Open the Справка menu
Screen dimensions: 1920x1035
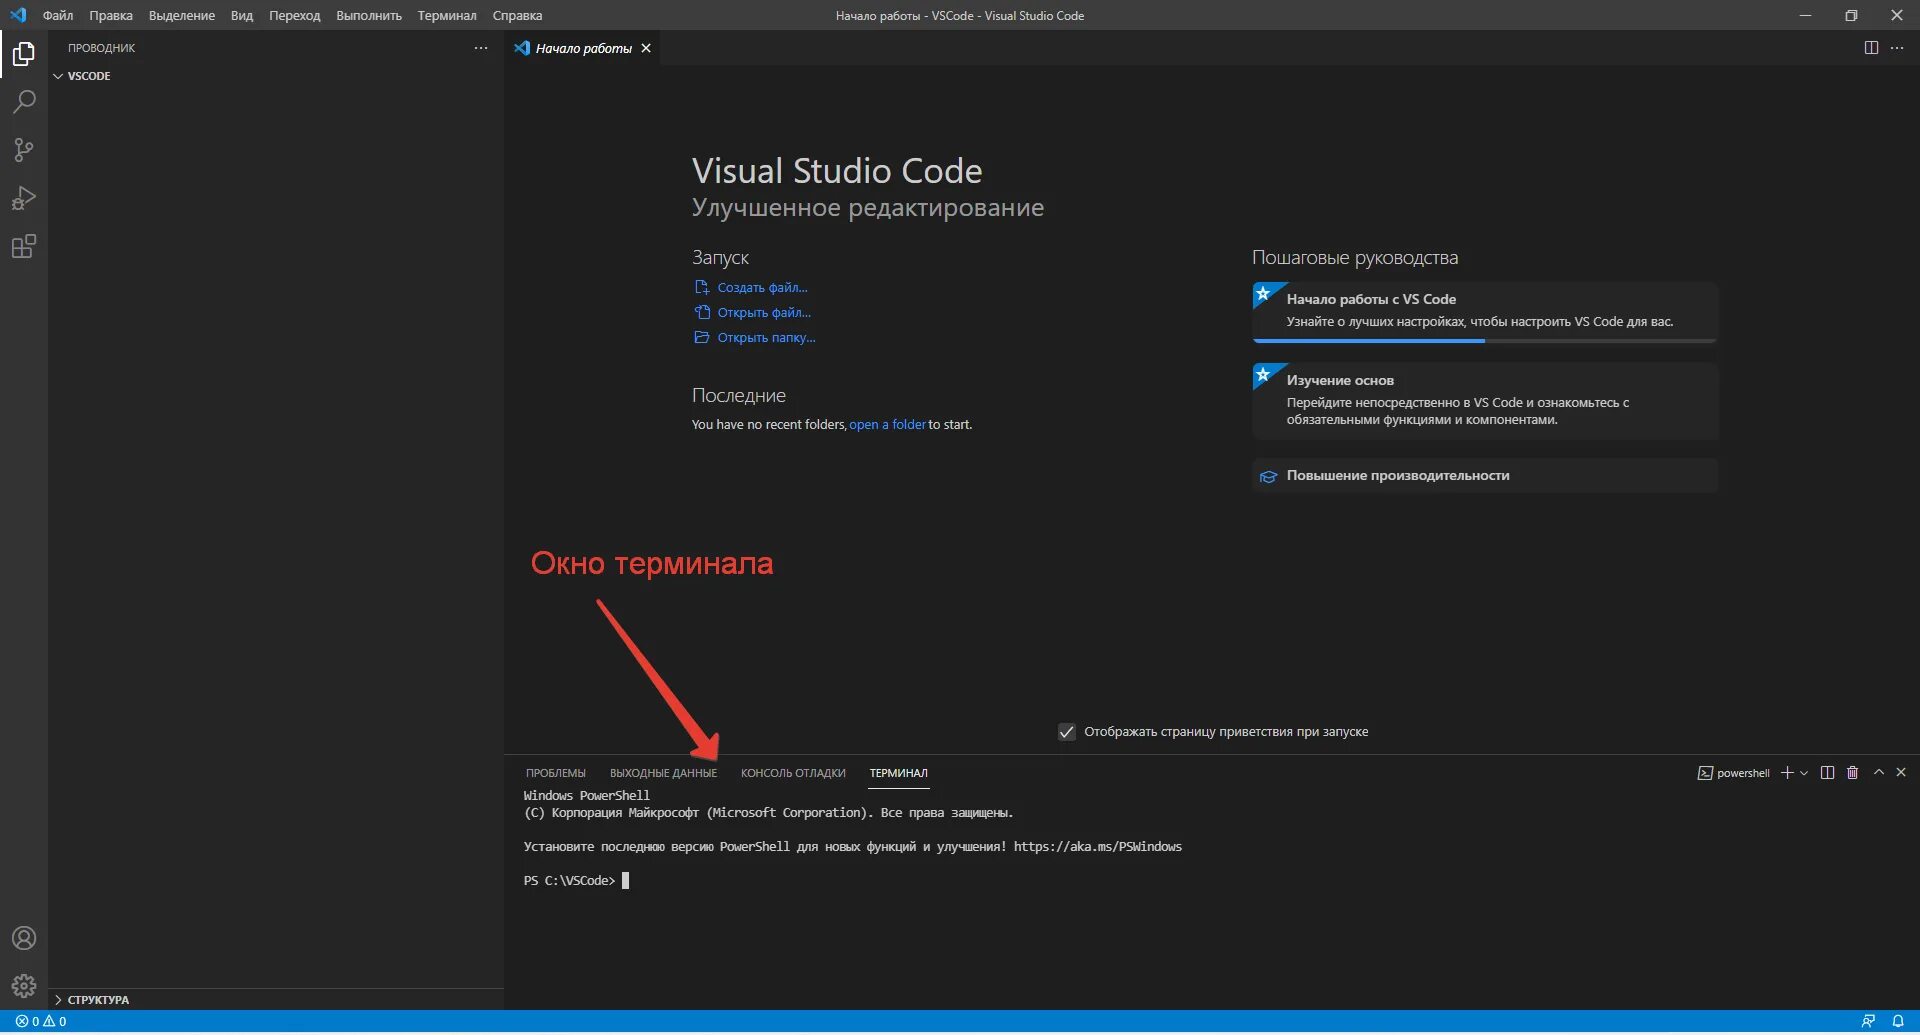click(517, 15)
